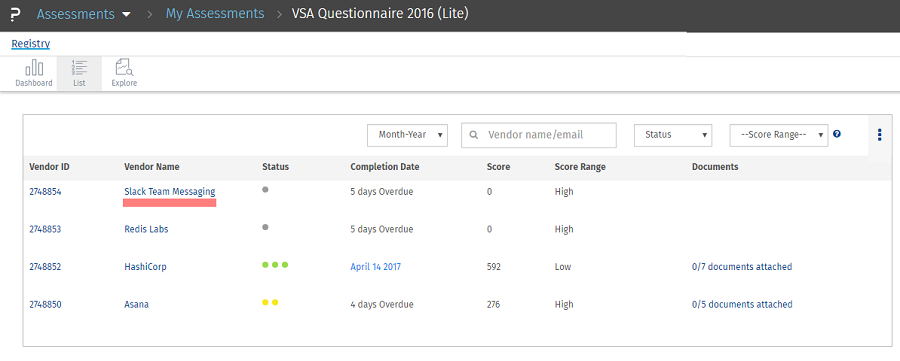This screenshot has height=361, width=900.
Task: Click Asana's High score range
Action: (x=564, y=305)
